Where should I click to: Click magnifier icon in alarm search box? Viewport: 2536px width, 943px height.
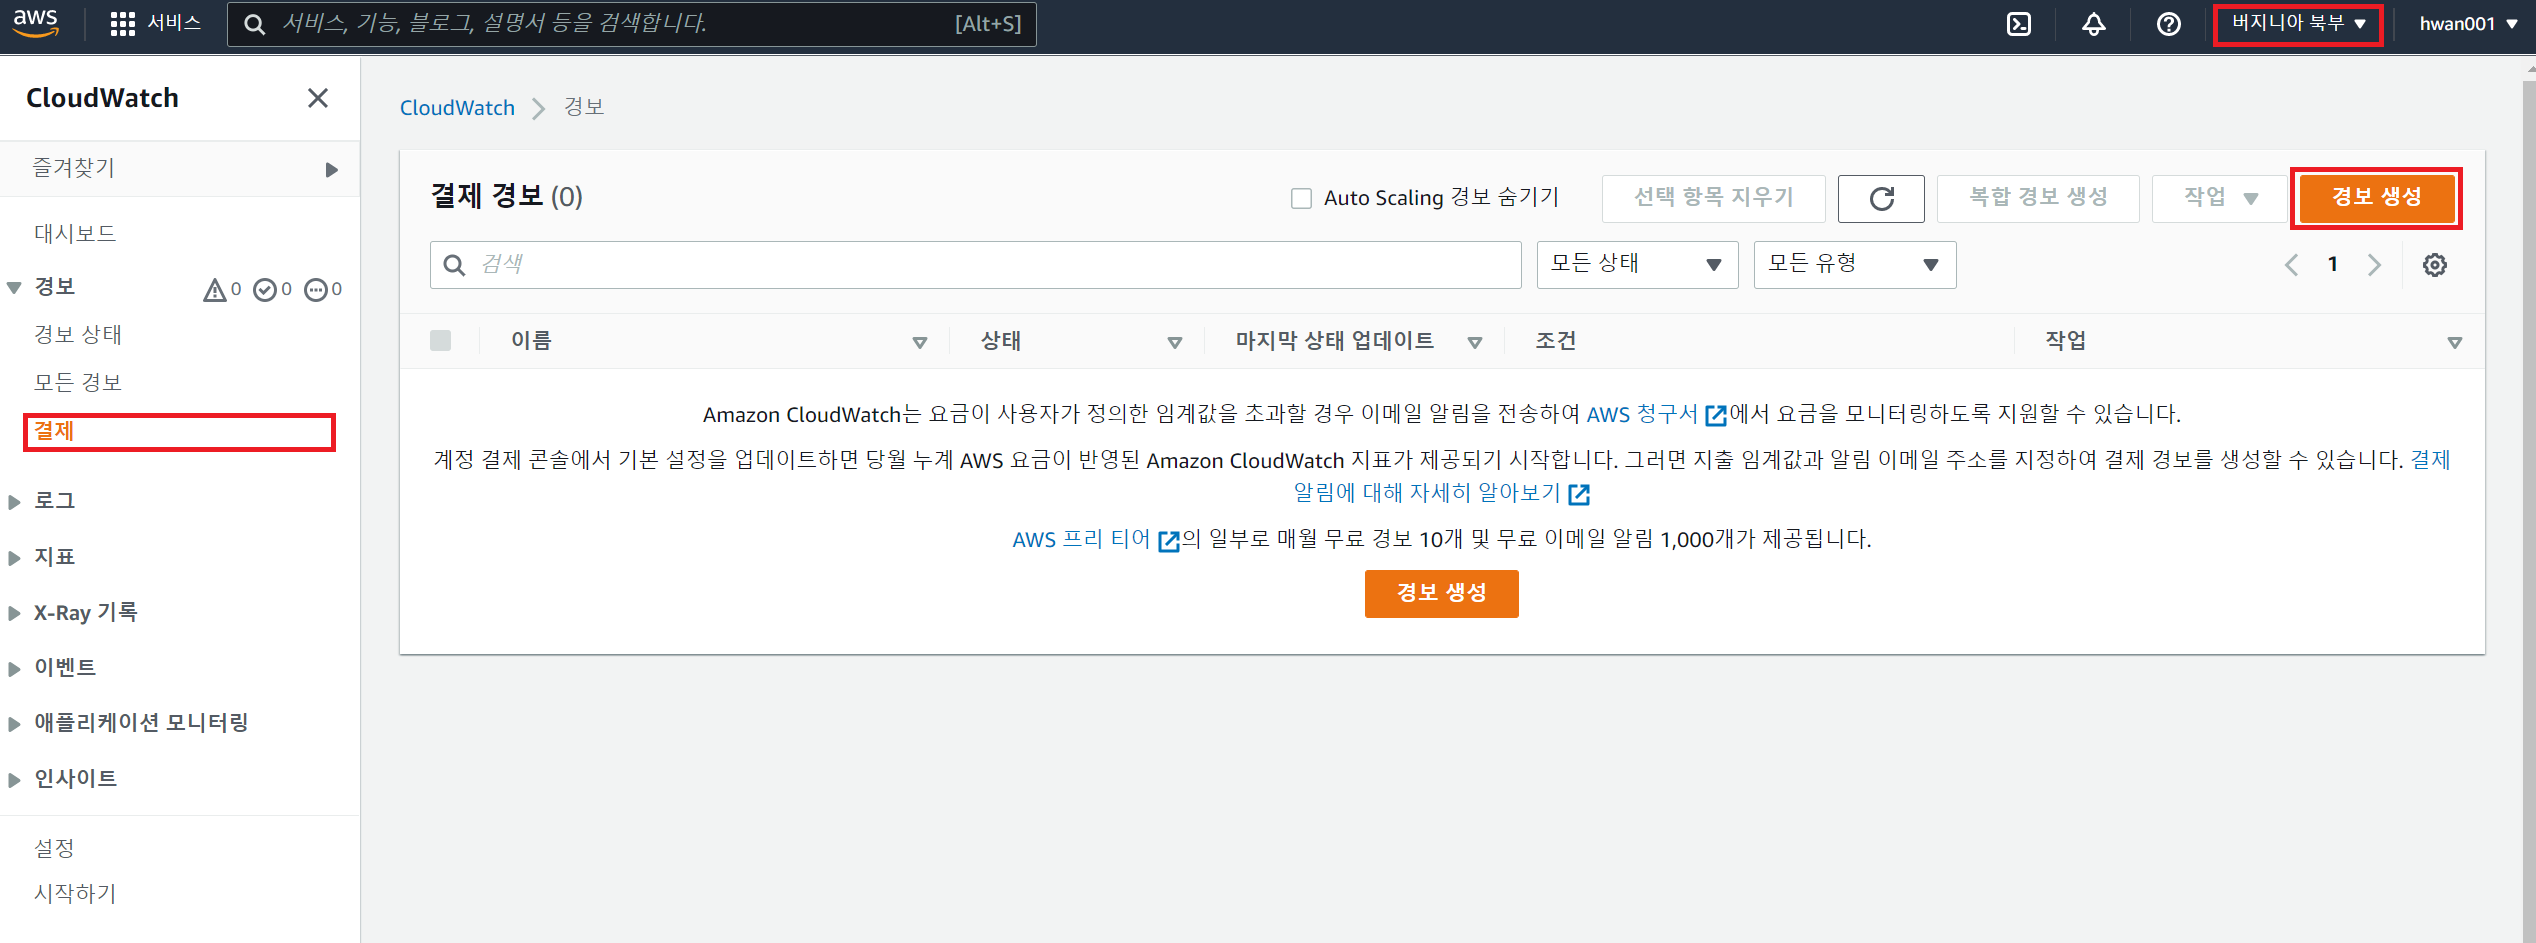pos(454,265)
